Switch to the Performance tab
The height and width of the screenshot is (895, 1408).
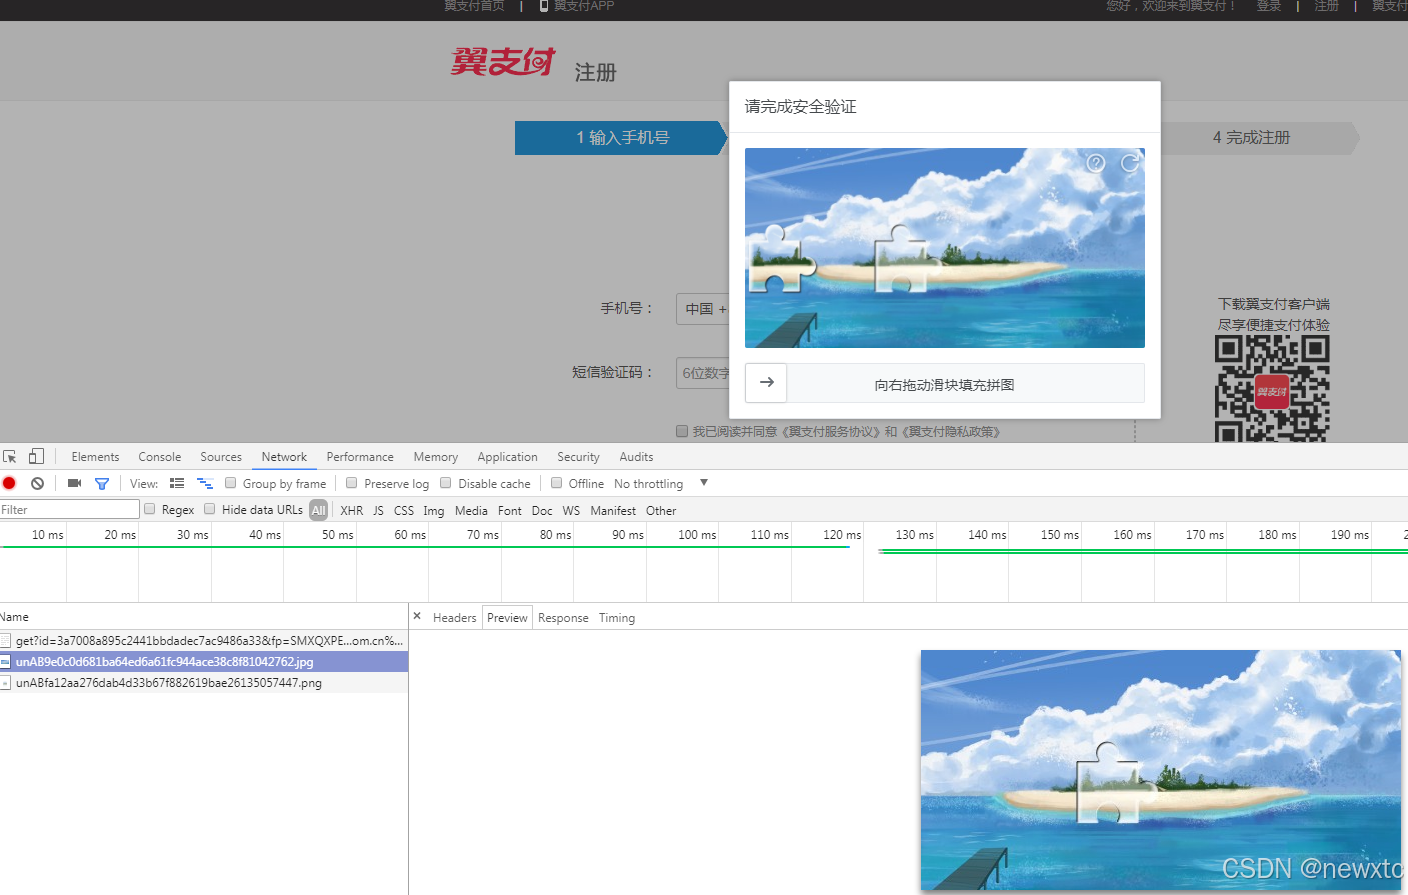click(360, 457)
